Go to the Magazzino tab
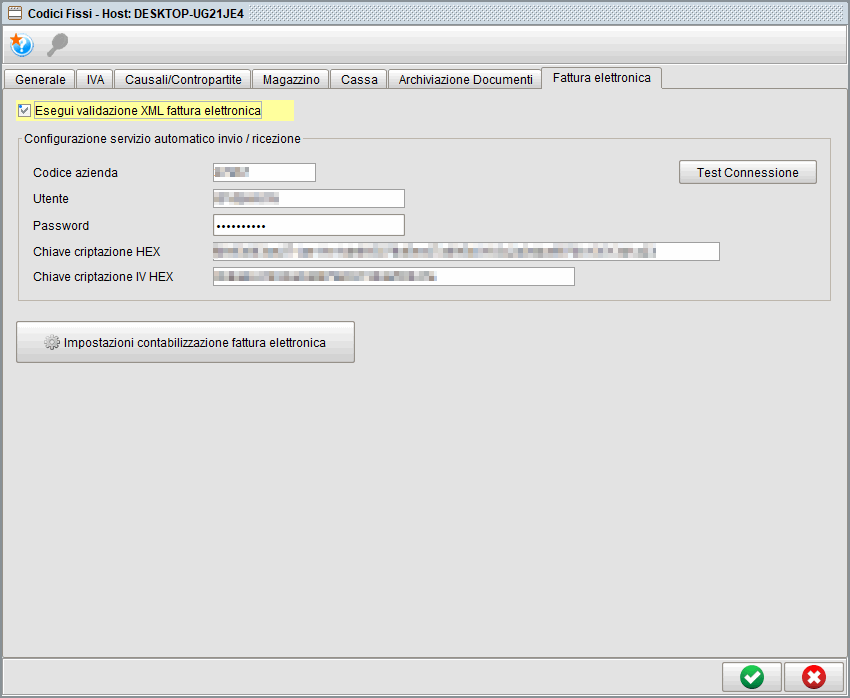The width and height of the screenshot is (850, 698). (x=291, y=79)
